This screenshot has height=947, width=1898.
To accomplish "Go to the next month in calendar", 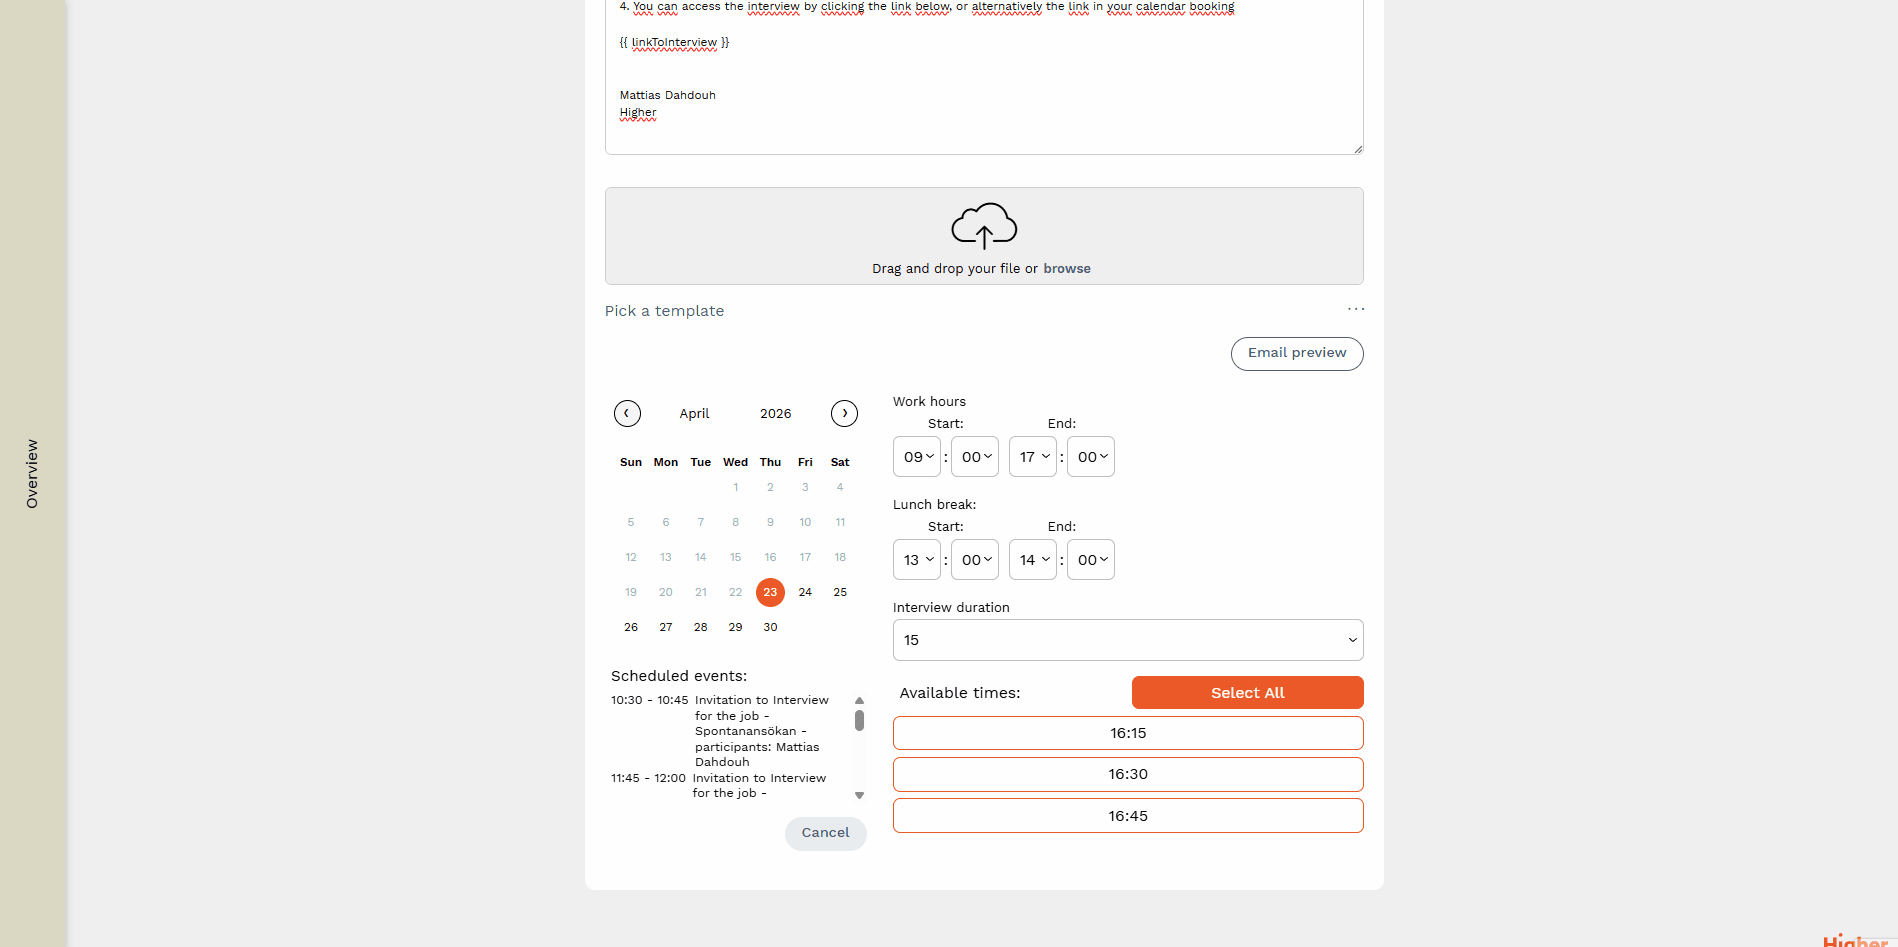I will (845, 413).
